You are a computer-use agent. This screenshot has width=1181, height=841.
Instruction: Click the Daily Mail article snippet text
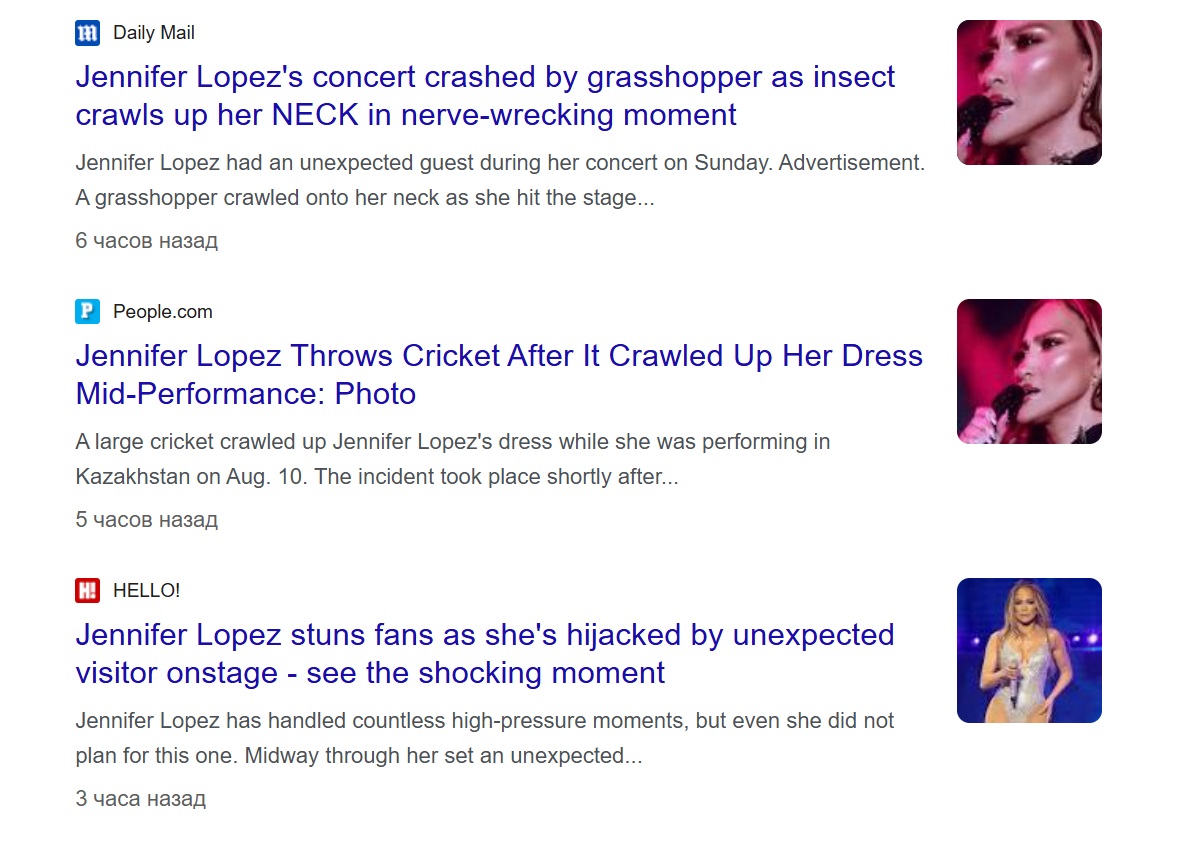[x=499, y=180]
